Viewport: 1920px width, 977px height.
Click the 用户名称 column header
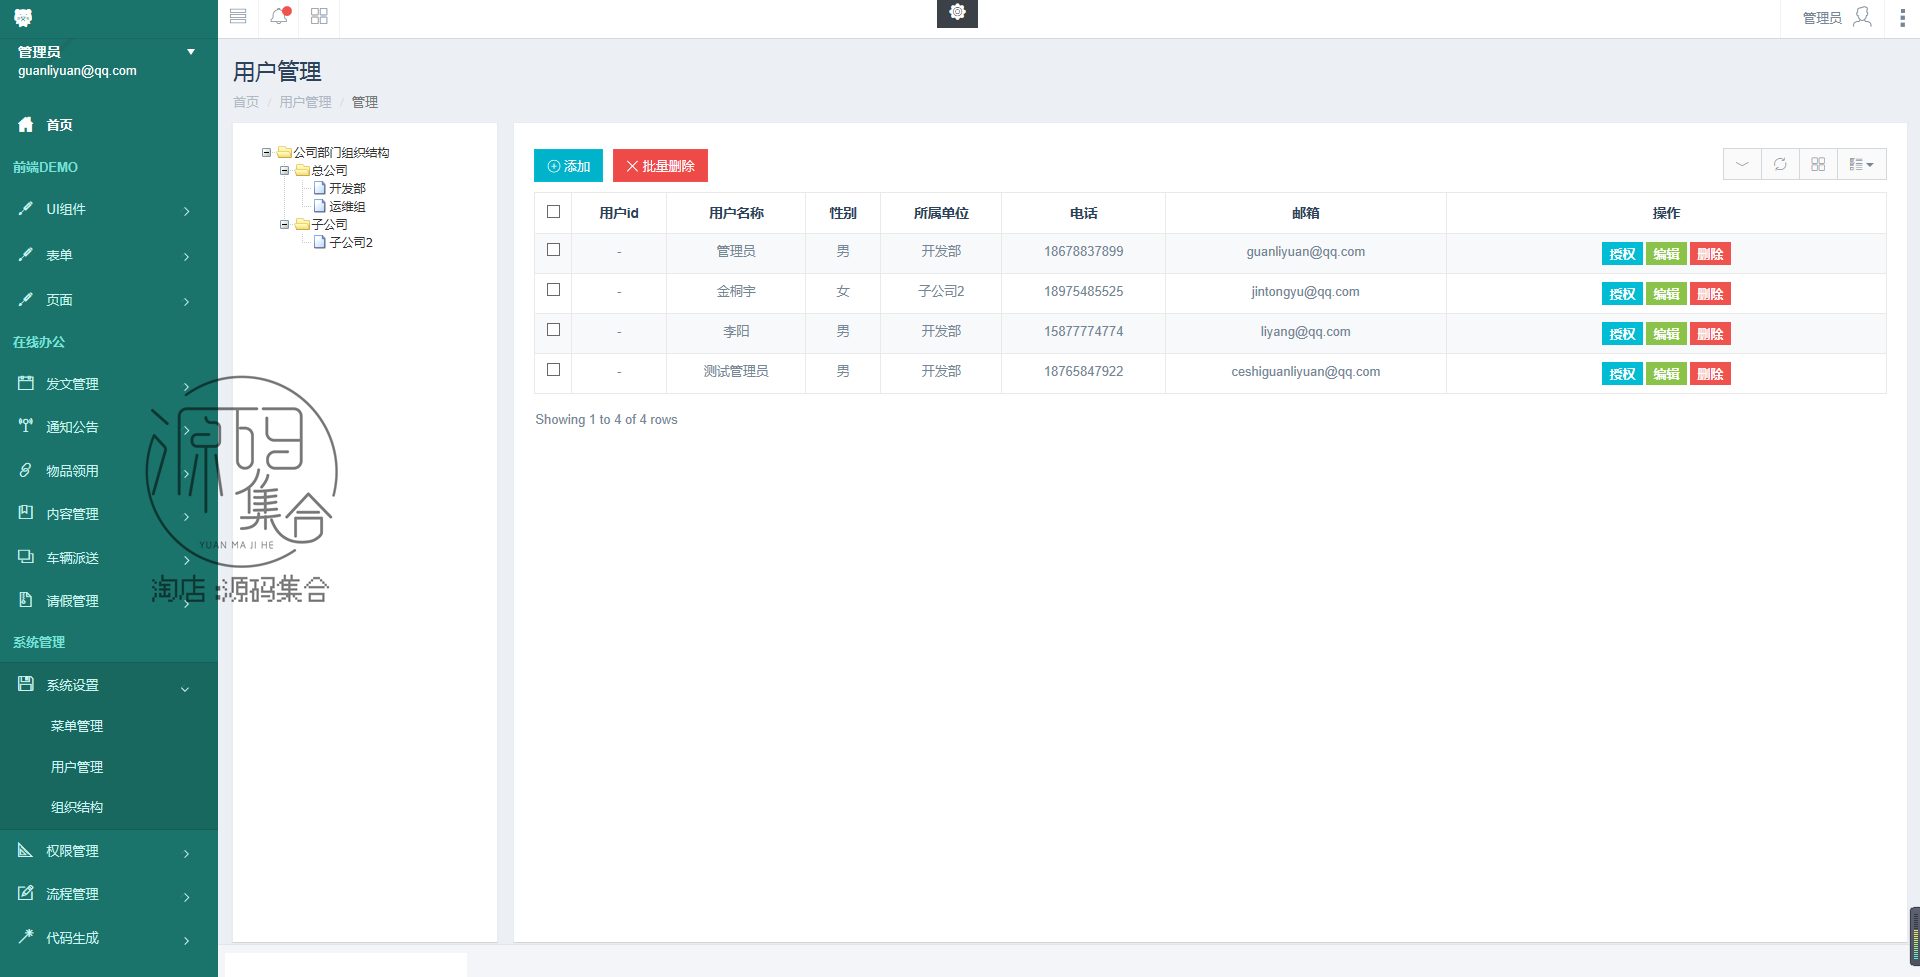736,213
